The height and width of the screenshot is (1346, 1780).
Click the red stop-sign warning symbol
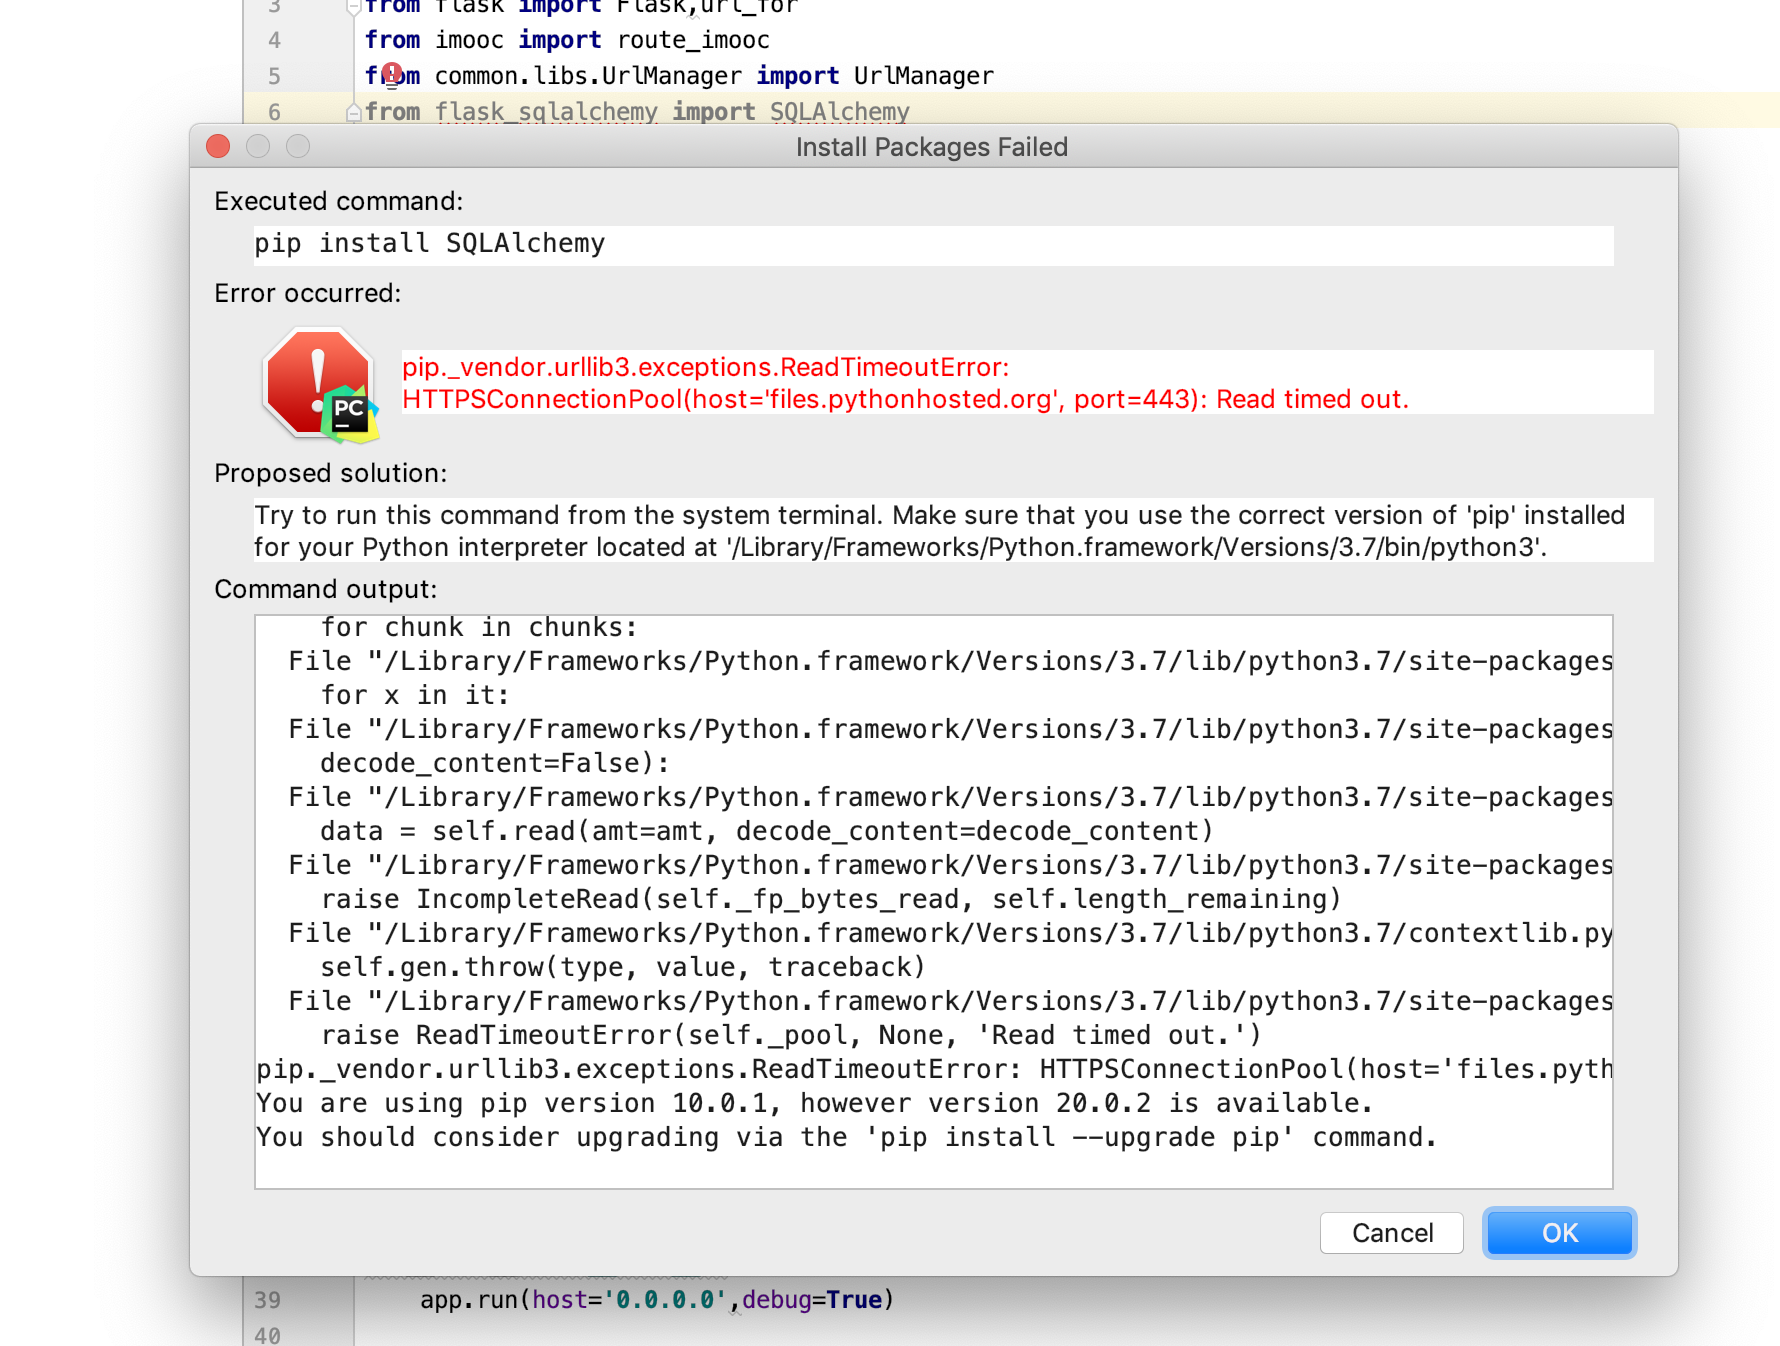(318, 383)
